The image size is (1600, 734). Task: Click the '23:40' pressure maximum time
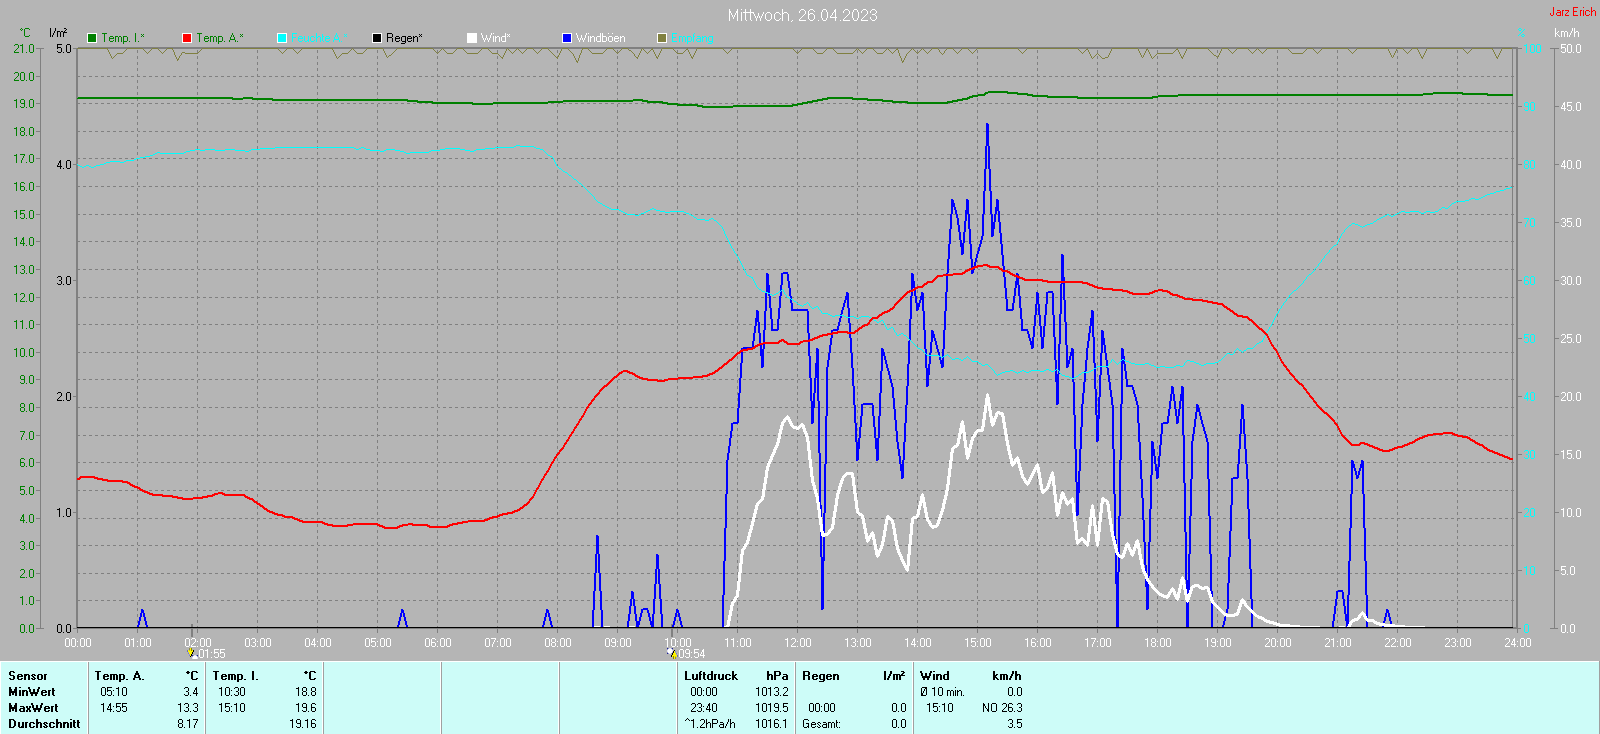[704, 708]
